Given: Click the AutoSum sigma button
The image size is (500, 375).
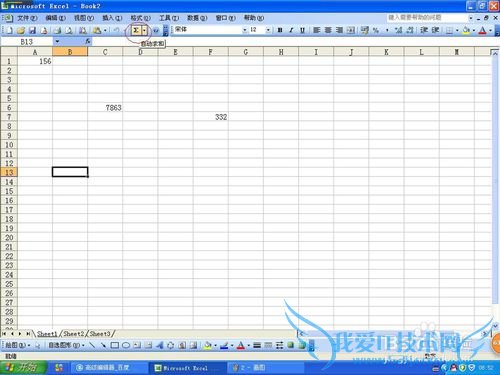Looking at the screenshot, I should [x=136, y=30].
